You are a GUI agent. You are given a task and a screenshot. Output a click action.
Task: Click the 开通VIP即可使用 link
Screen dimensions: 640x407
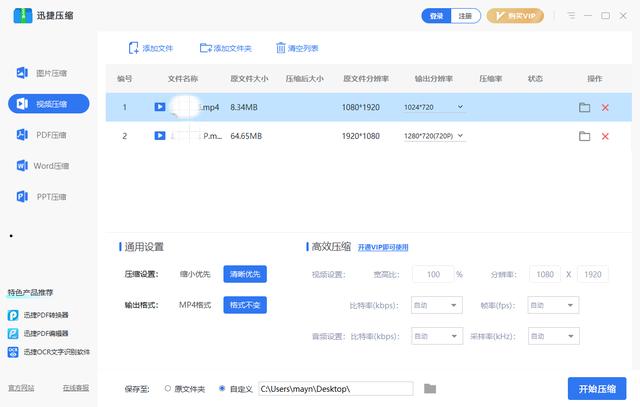point(383,247)
